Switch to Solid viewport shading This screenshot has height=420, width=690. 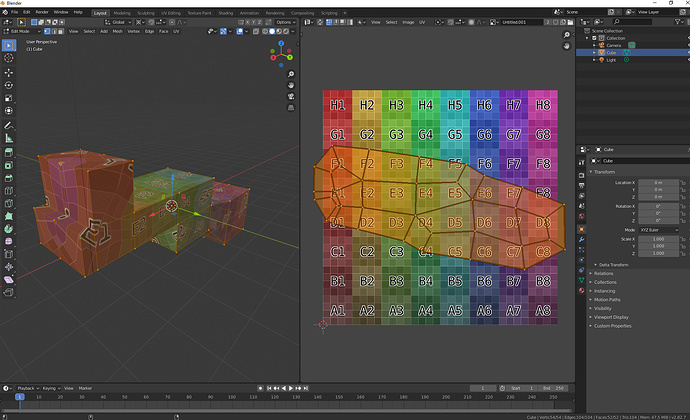pos(272,31)
